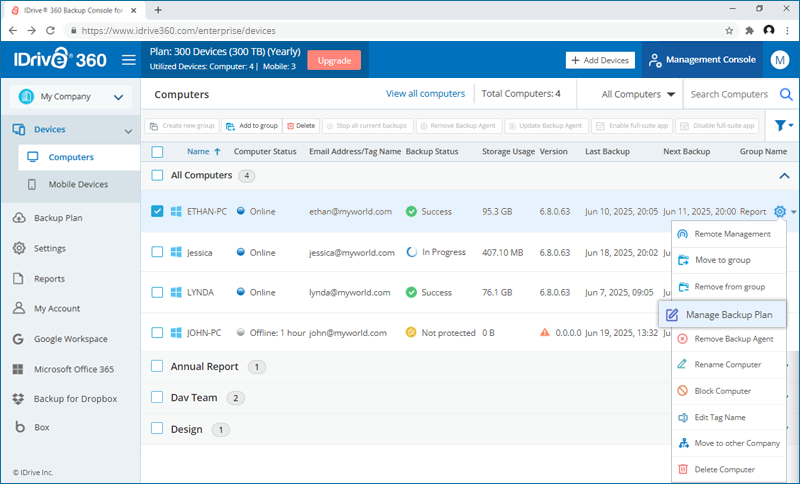The height and width of the screenshot is (484, 800).
Task: Click the hamburger menu icon beside IDrive logo
Action: tap(128, 60)
